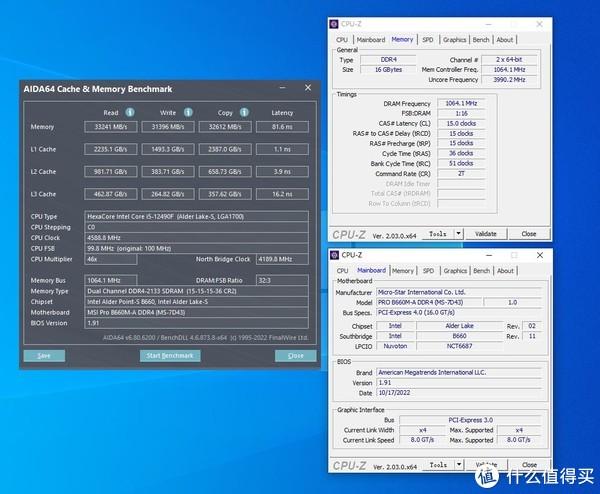Click Memory Write value 31396 MB/s

pos(168,127)
